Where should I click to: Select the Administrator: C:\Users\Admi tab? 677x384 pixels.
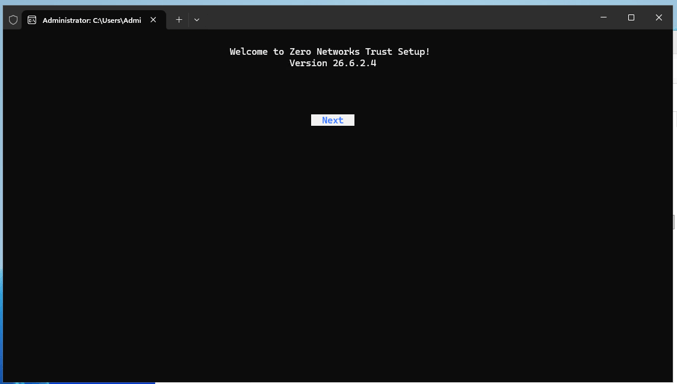[94, 20]
